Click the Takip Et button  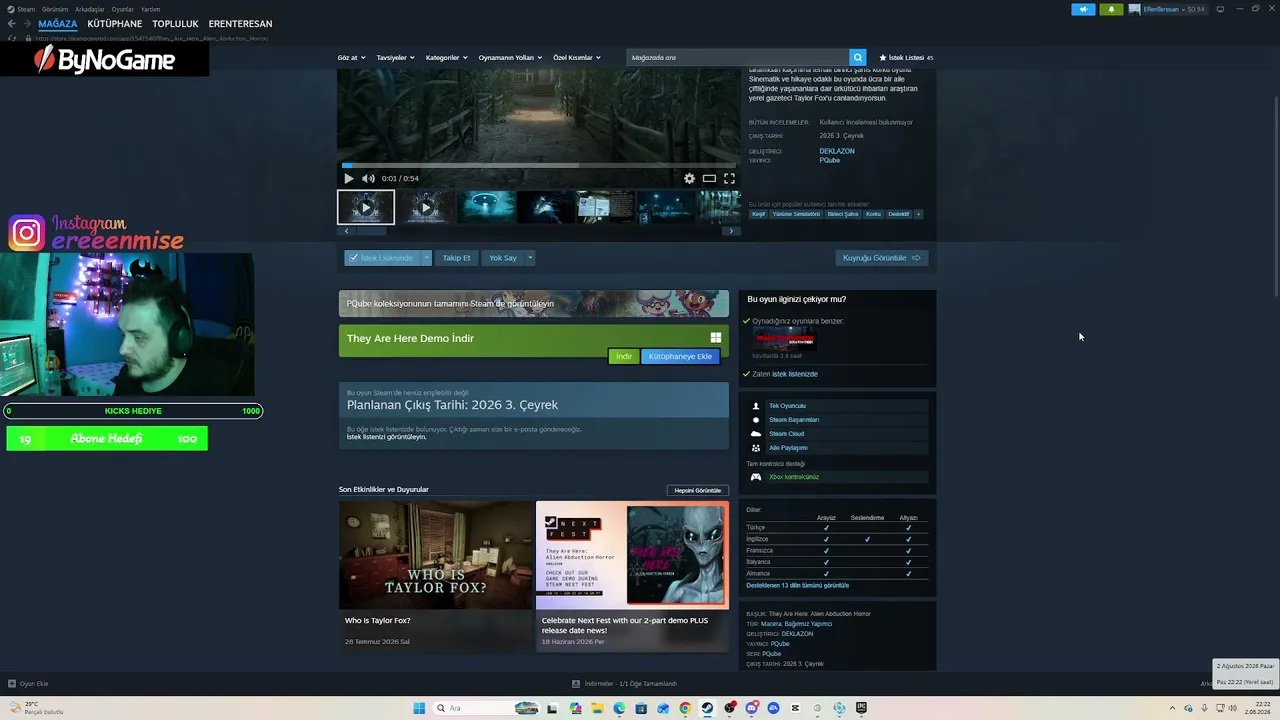click(x=456, y=258)
